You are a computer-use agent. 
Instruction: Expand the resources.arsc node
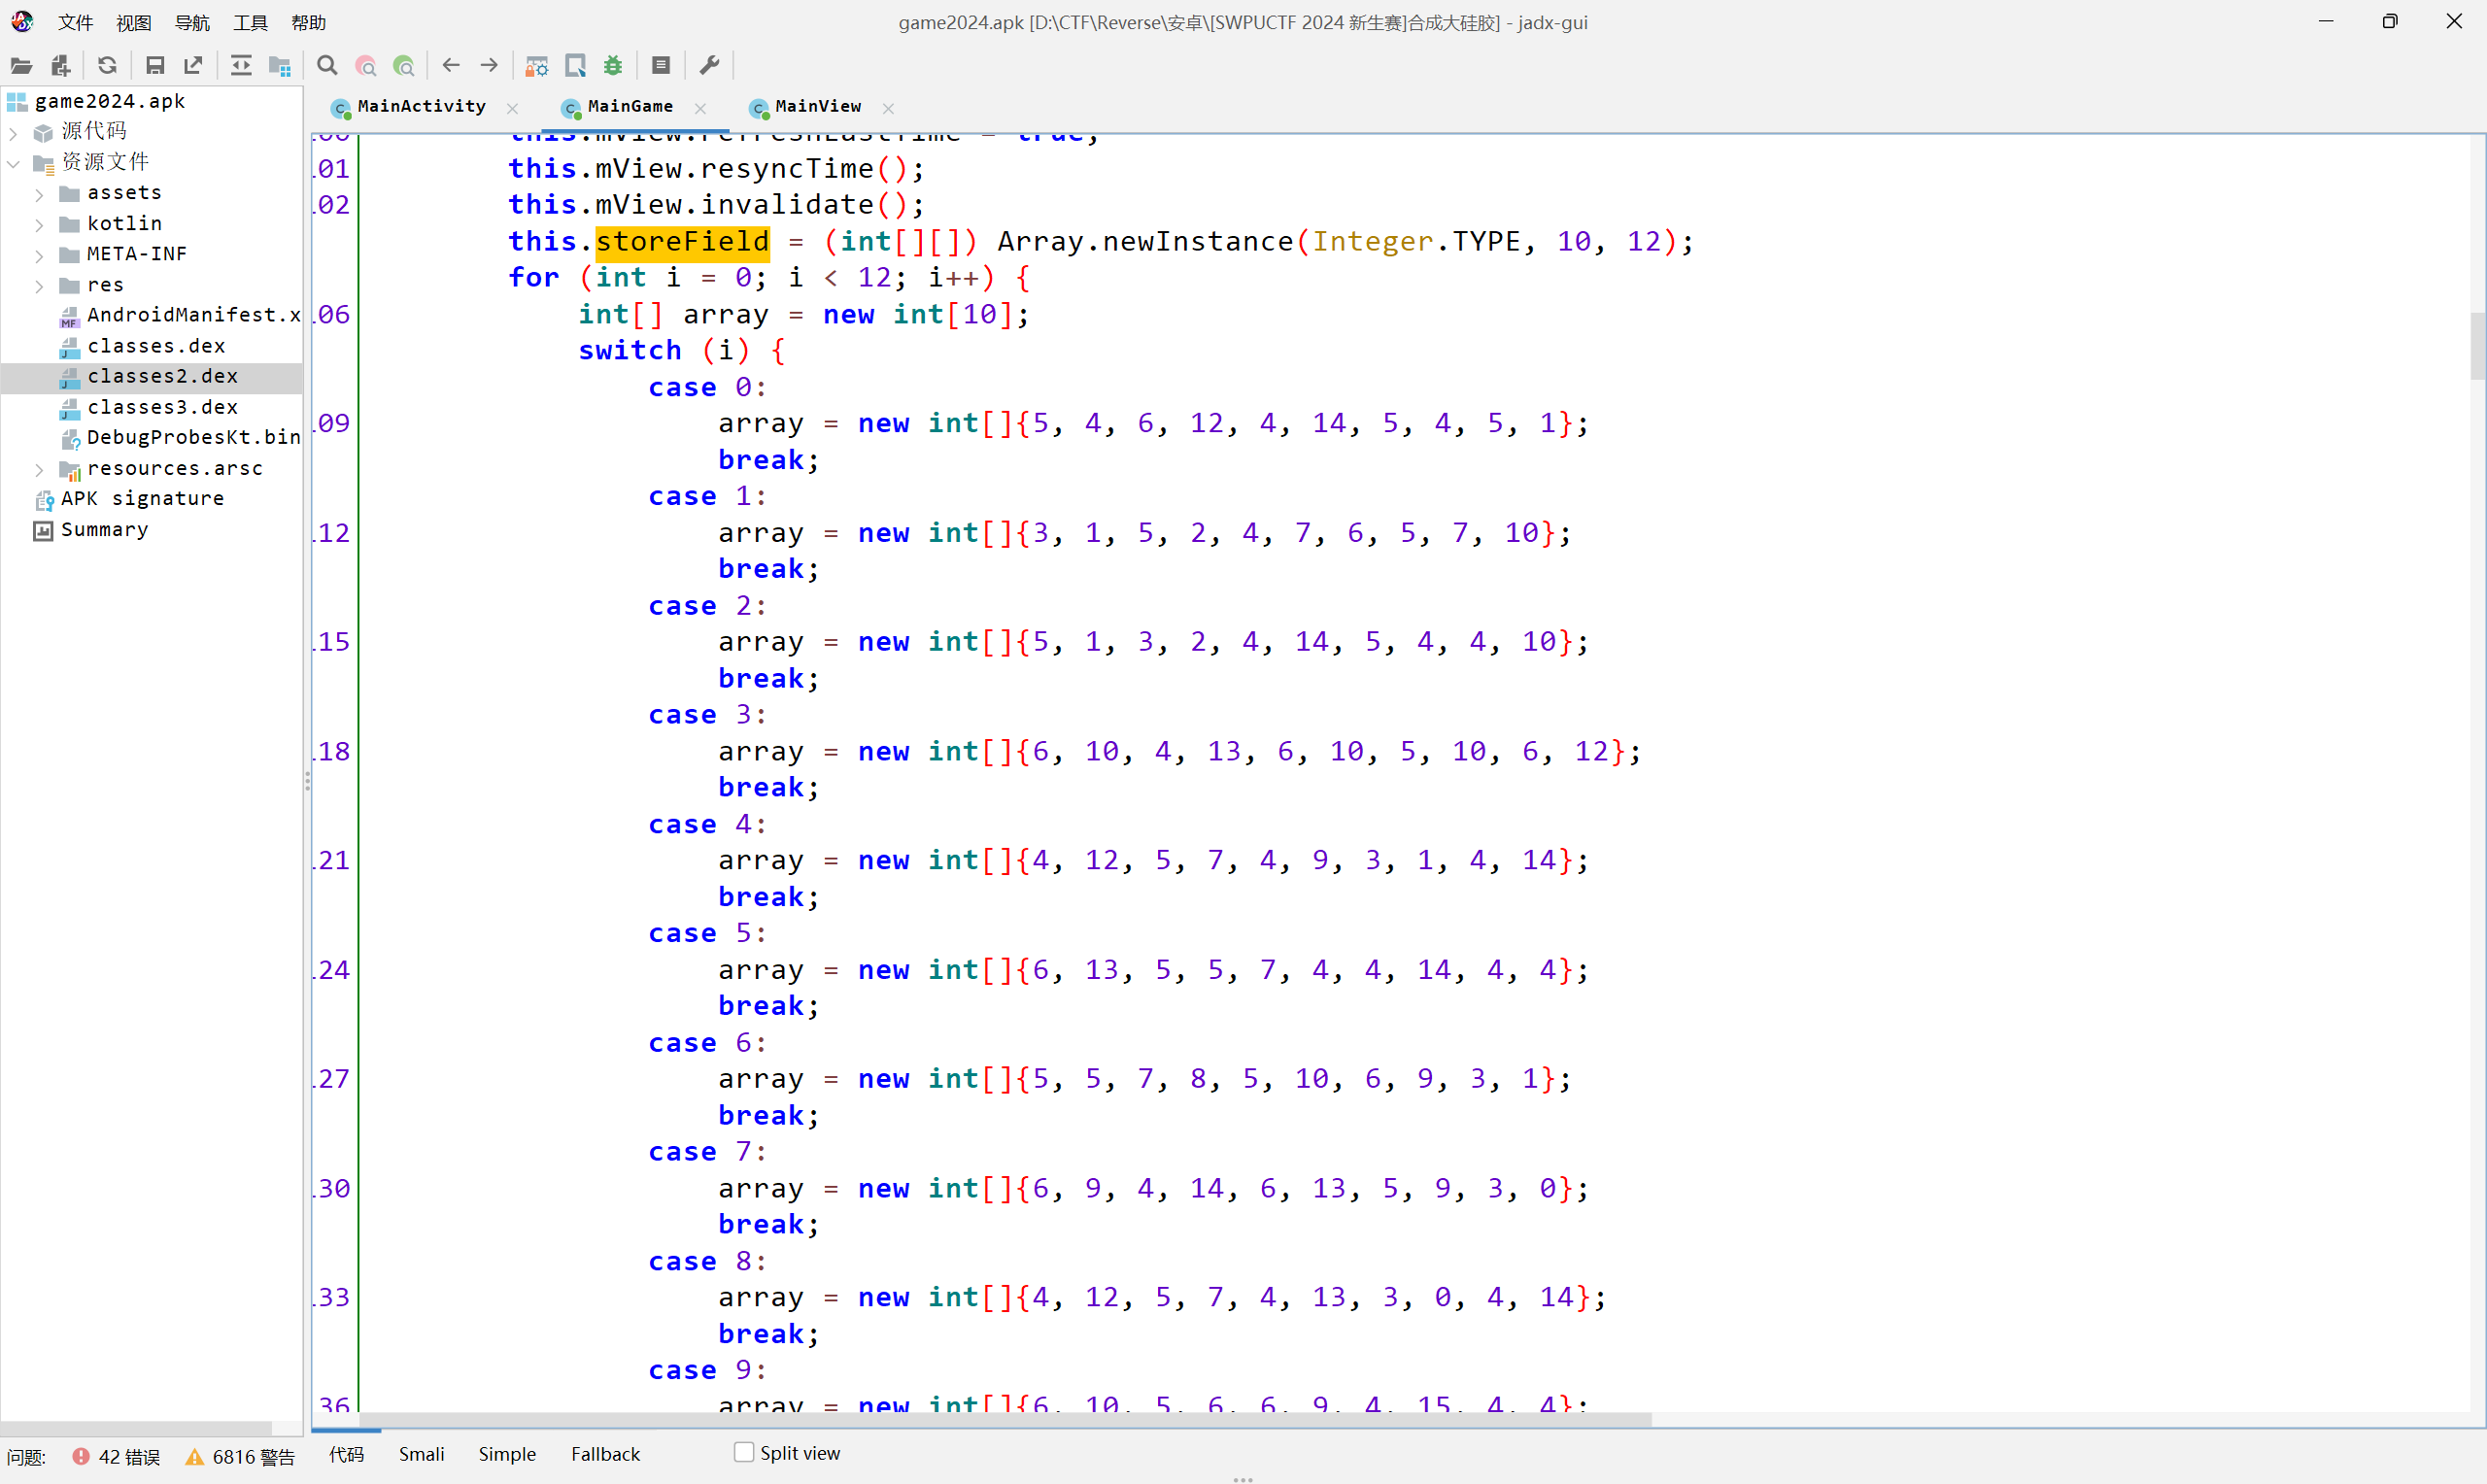(x=39, y=470)
